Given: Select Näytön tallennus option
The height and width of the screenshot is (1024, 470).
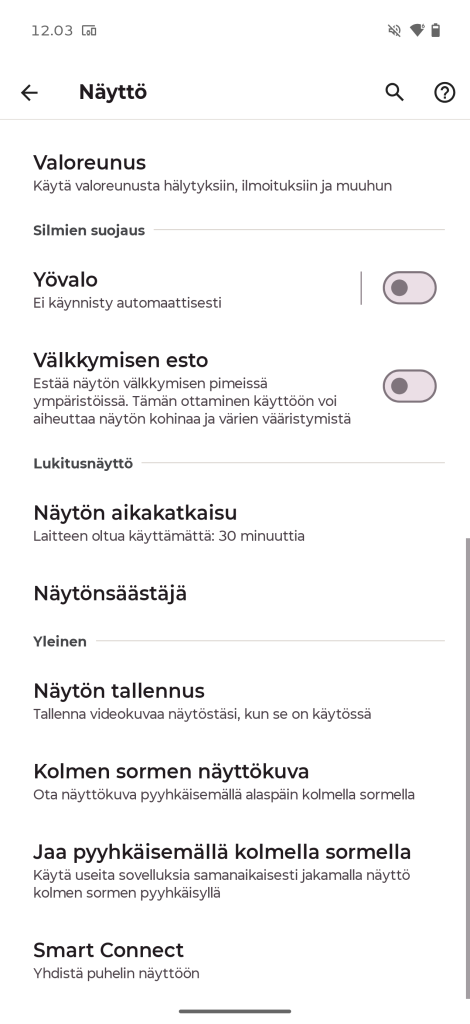Looking at the screenshot, I should (x=235, y=701).
